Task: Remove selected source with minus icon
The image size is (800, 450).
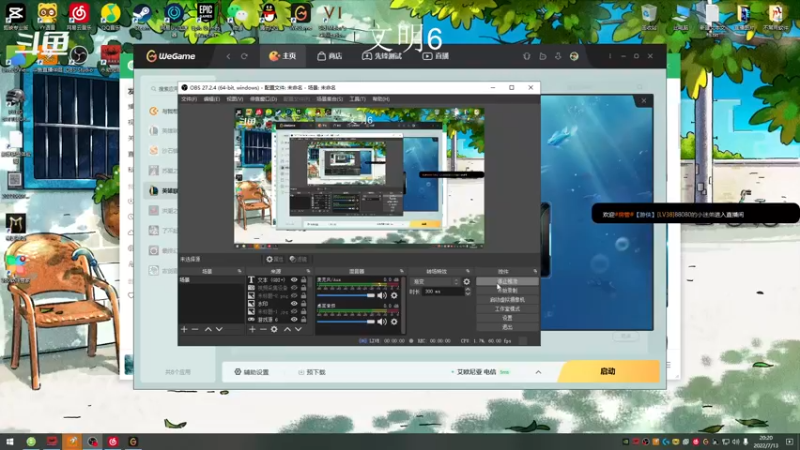Action: (263, 330)
